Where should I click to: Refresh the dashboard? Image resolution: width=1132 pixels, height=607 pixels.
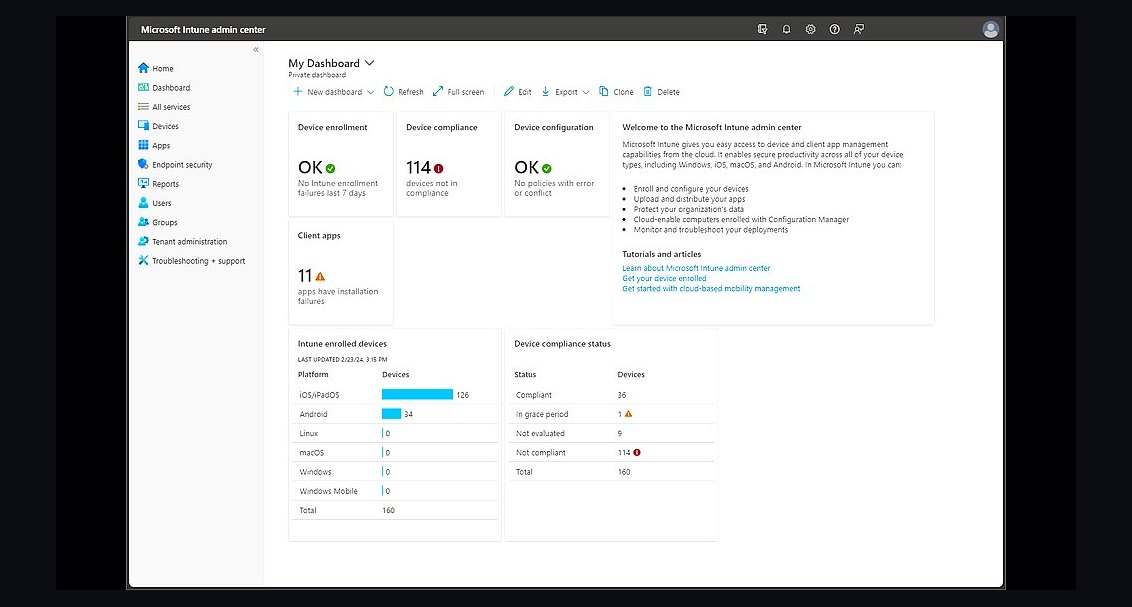[x=403, y=92]
